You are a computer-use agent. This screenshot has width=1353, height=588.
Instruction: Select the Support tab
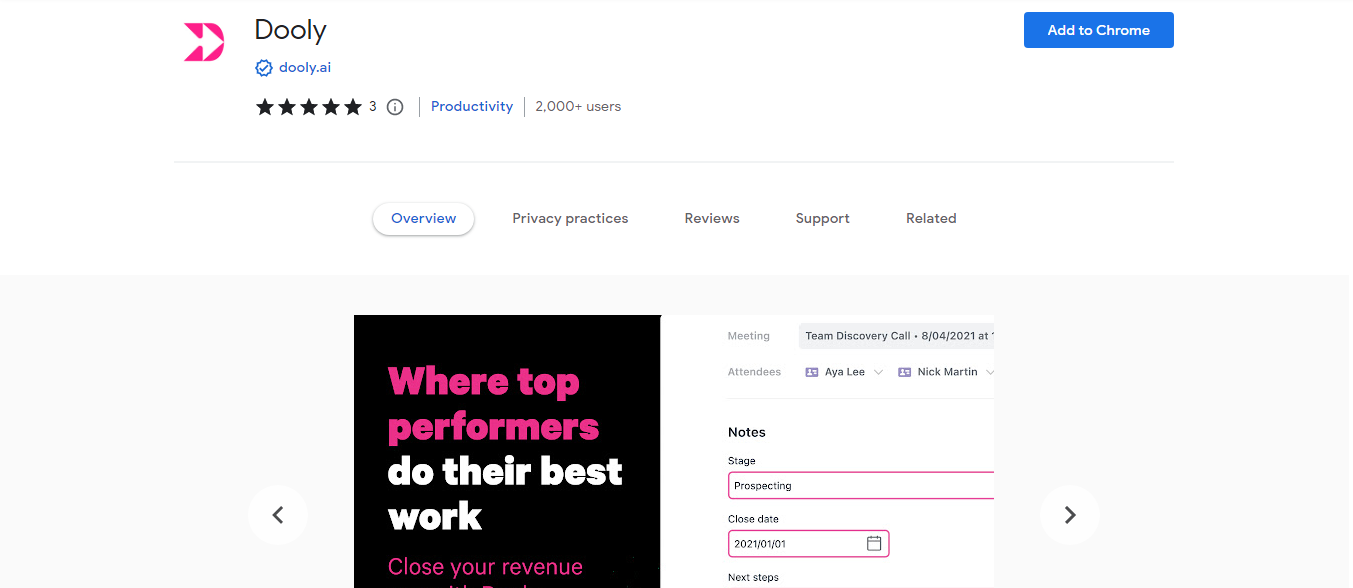pos(822,218)
